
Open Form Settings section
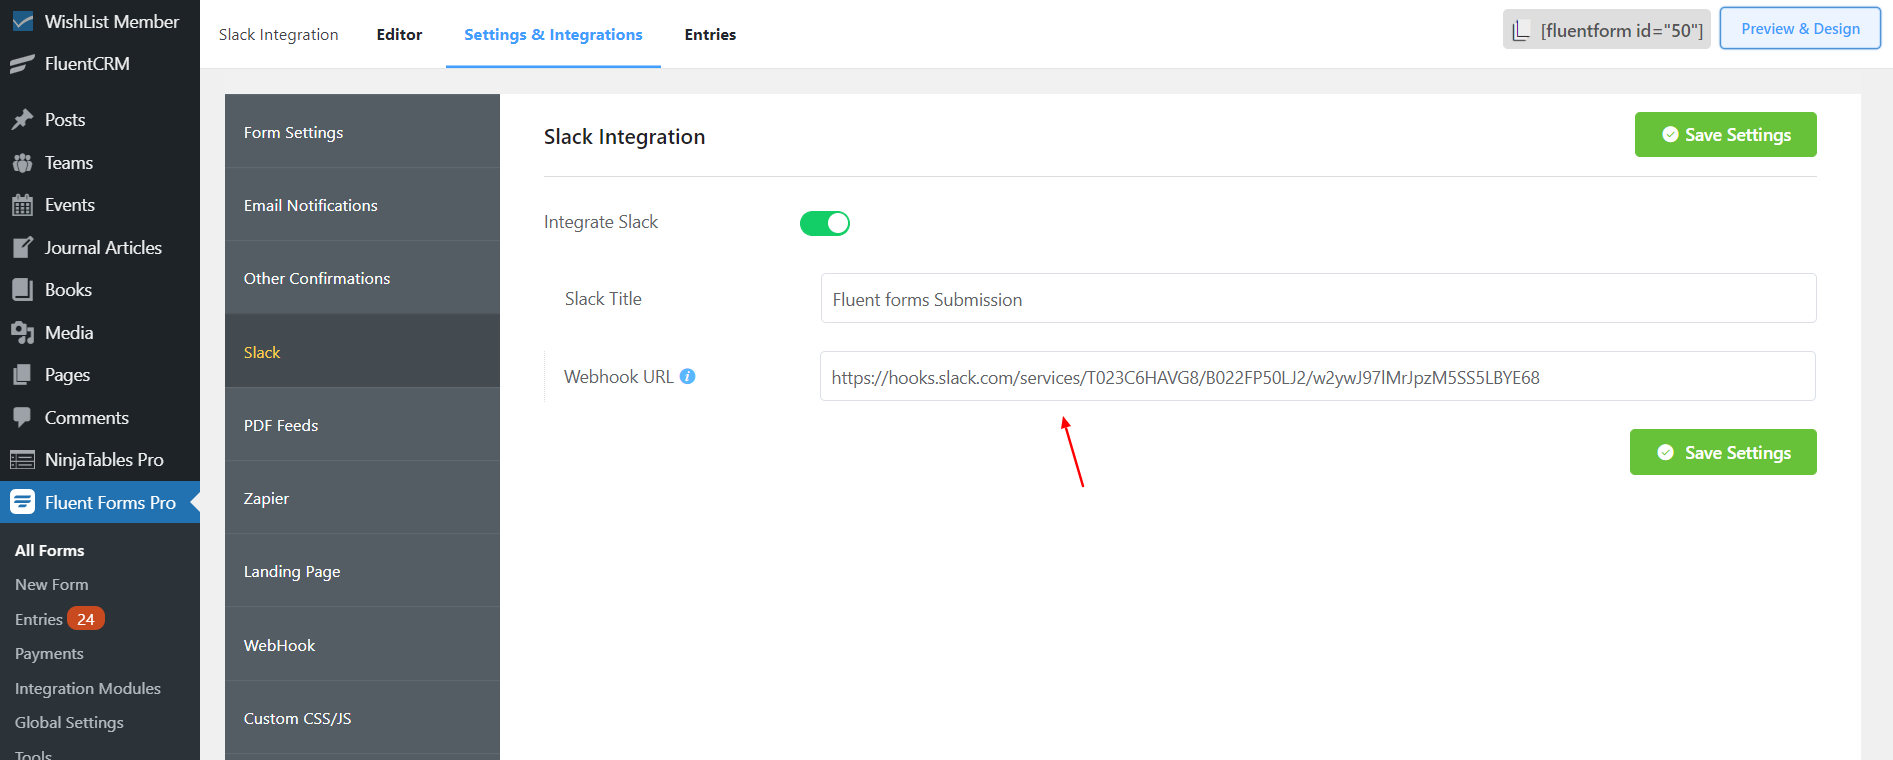click(x=362, y=132)
